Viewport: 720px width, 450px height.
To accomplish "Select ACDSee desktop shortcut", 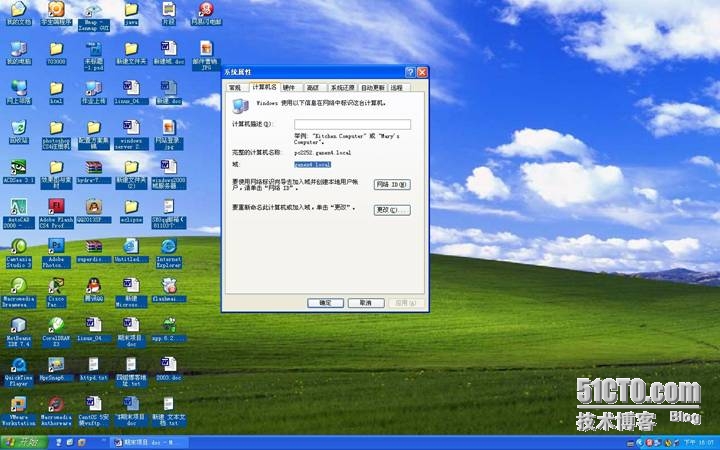I will point(19,171).
